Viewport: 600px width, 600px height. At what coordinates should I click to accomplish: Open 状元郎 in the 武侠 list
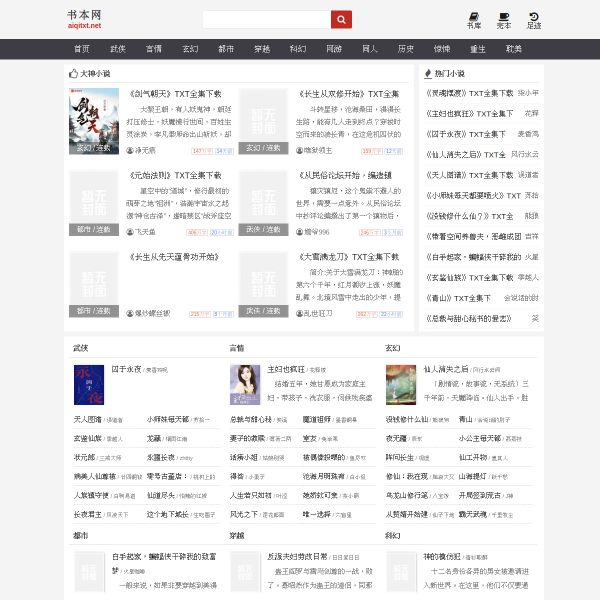click(84, 457)
